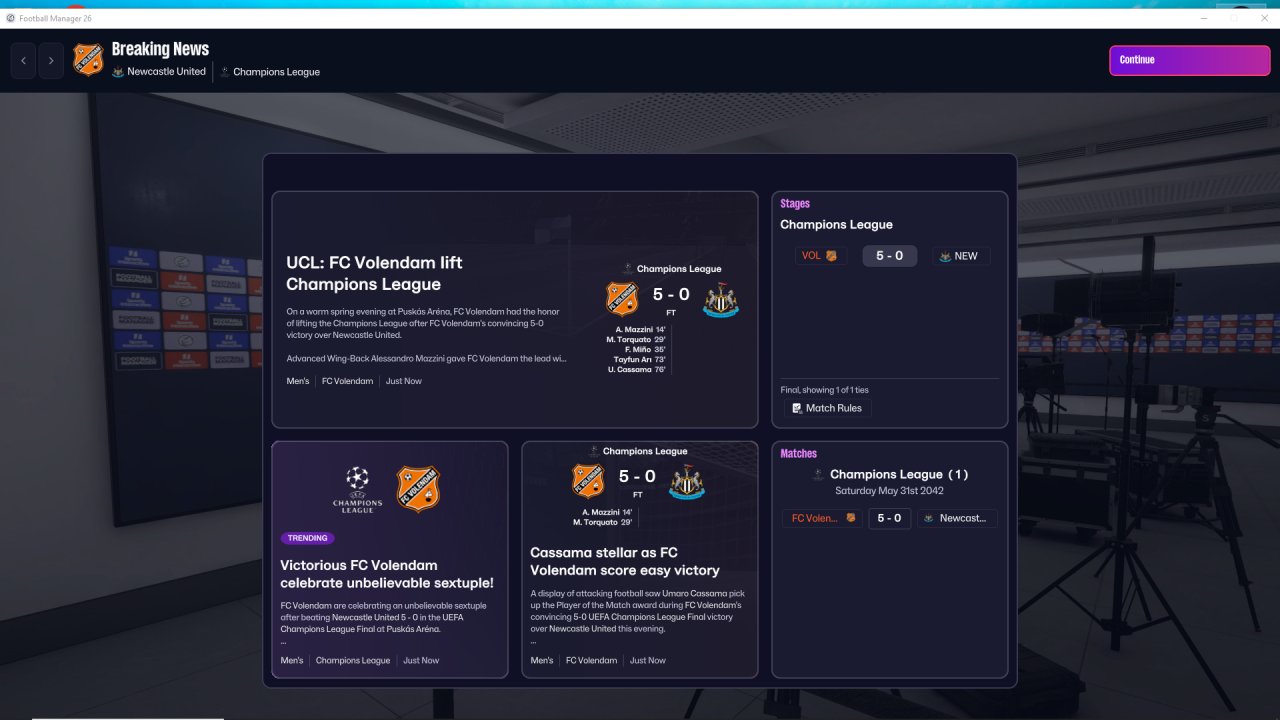Click the 5 - 0 scoreline in the top story

coord(671,294)
